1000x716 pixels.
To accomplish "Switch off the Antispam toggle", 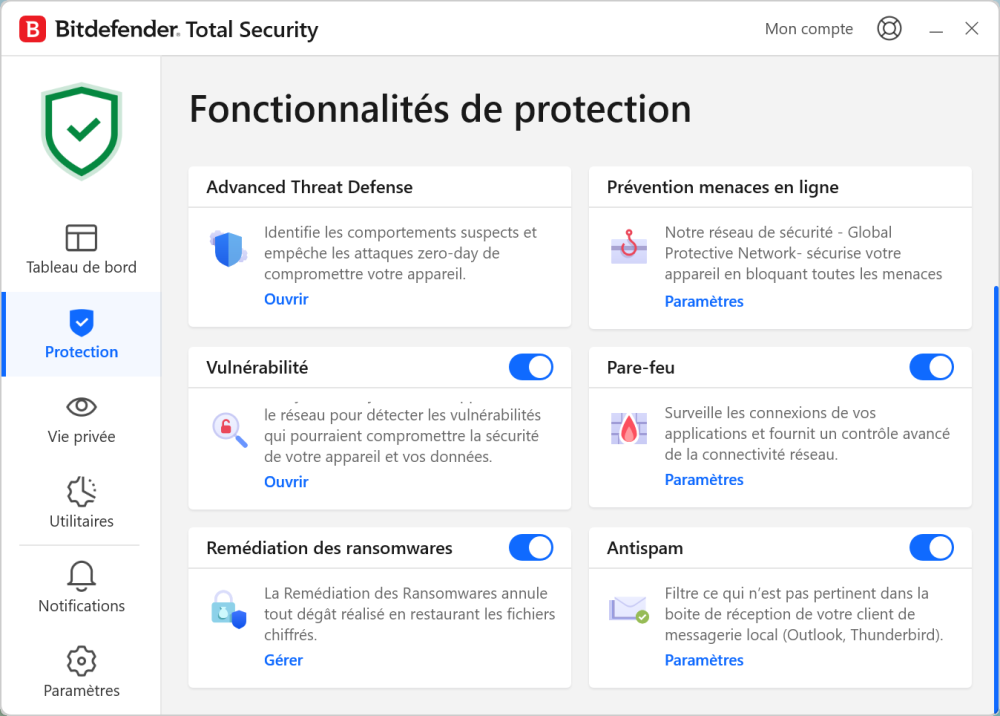I will pyautogui.click(x=931, y=548).
